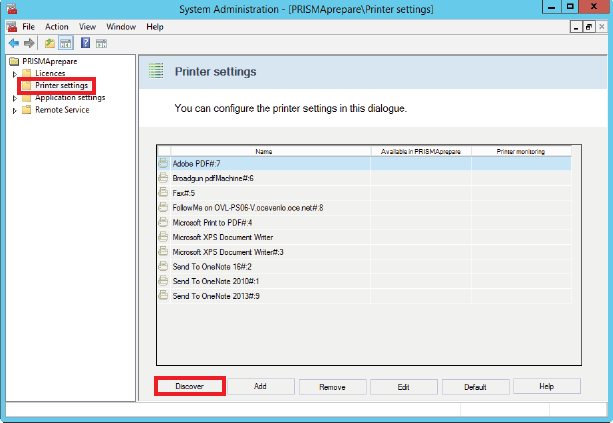Click printer icon next to FollowMe row

(163, 207)
